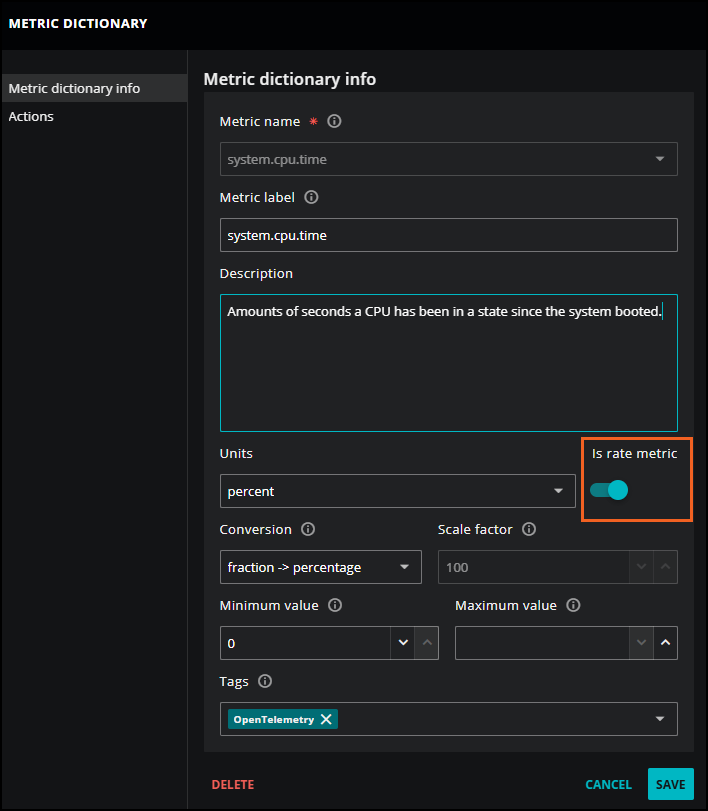This screenshot has width=708, height=811.
Task: Open the Minimum value info icon
Action: click(x=335, y=605)
